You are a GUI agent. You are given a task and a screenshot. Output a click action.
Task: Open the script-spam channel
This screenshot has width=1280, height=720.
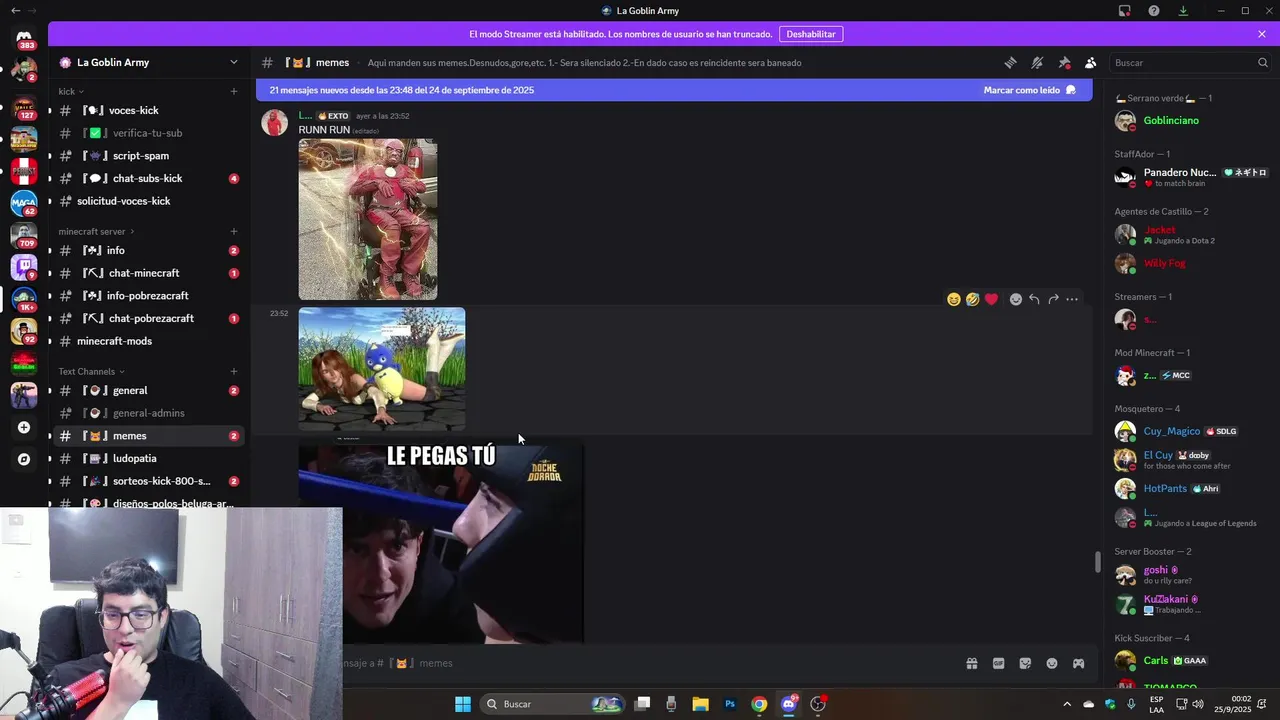coord(150,156)
